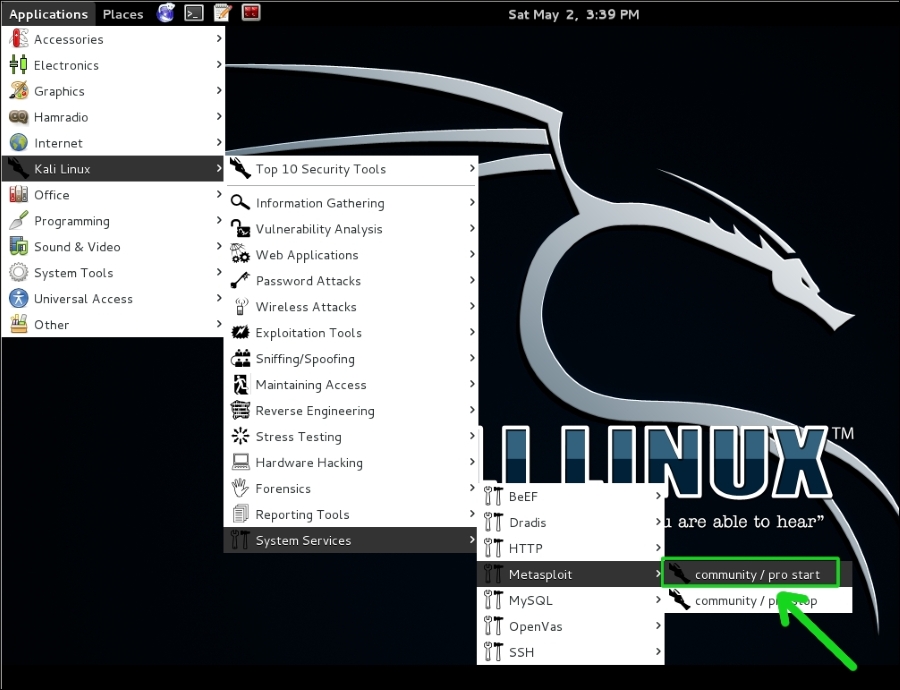Launch the text editor from the top panel
The image size is (900, 690).
tap(221, 13)
